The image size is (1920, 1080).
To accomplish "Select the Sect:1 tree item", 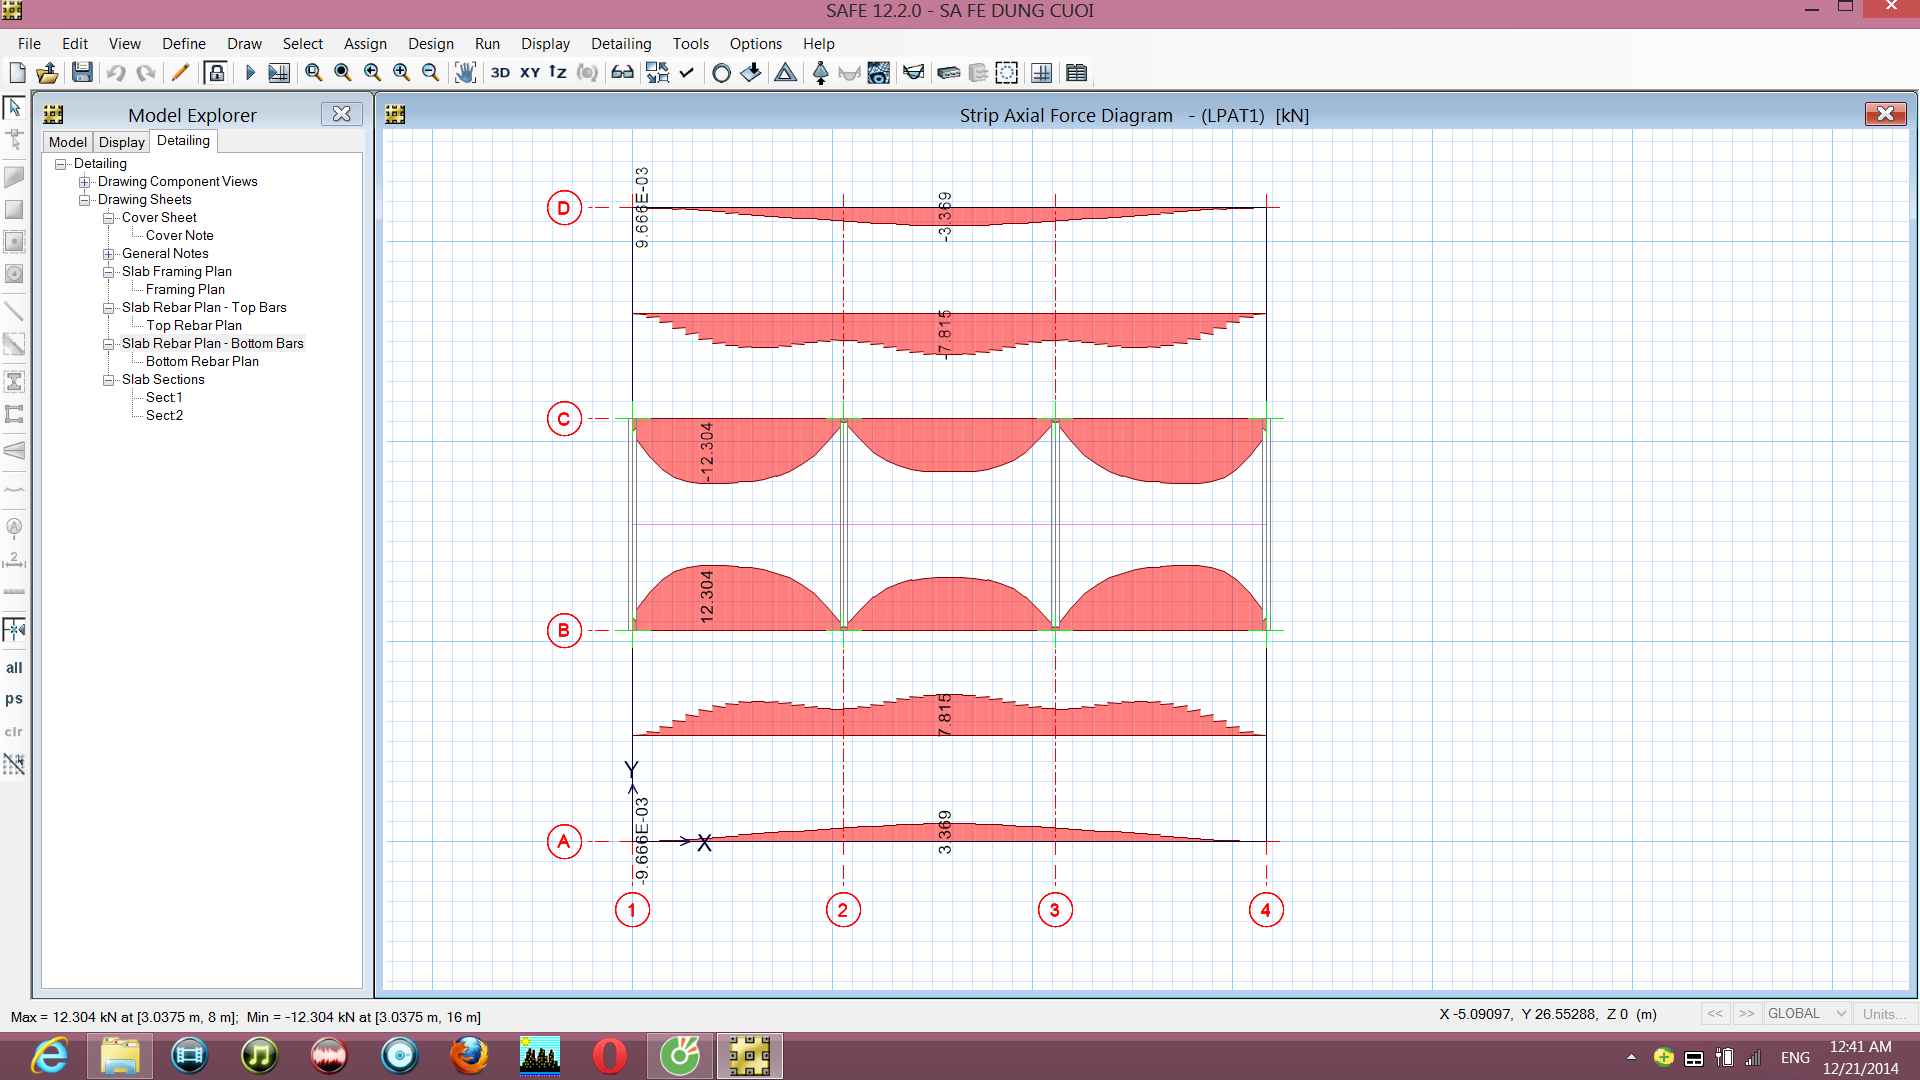I will 164,398.
